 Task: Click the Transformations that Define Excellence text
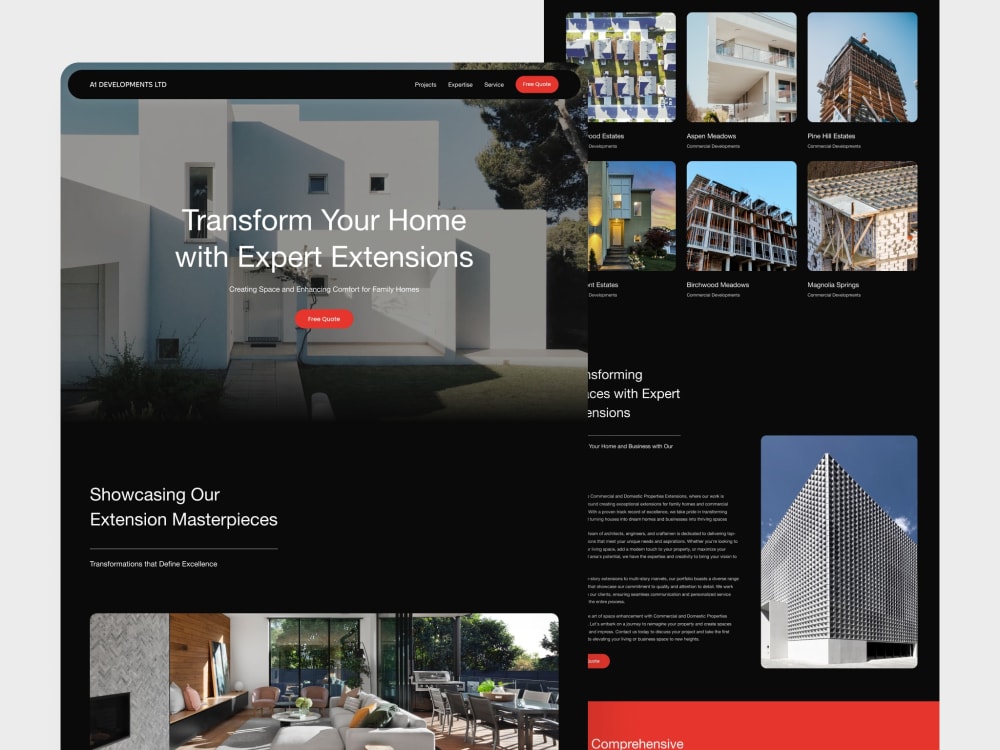coord(153,564)
